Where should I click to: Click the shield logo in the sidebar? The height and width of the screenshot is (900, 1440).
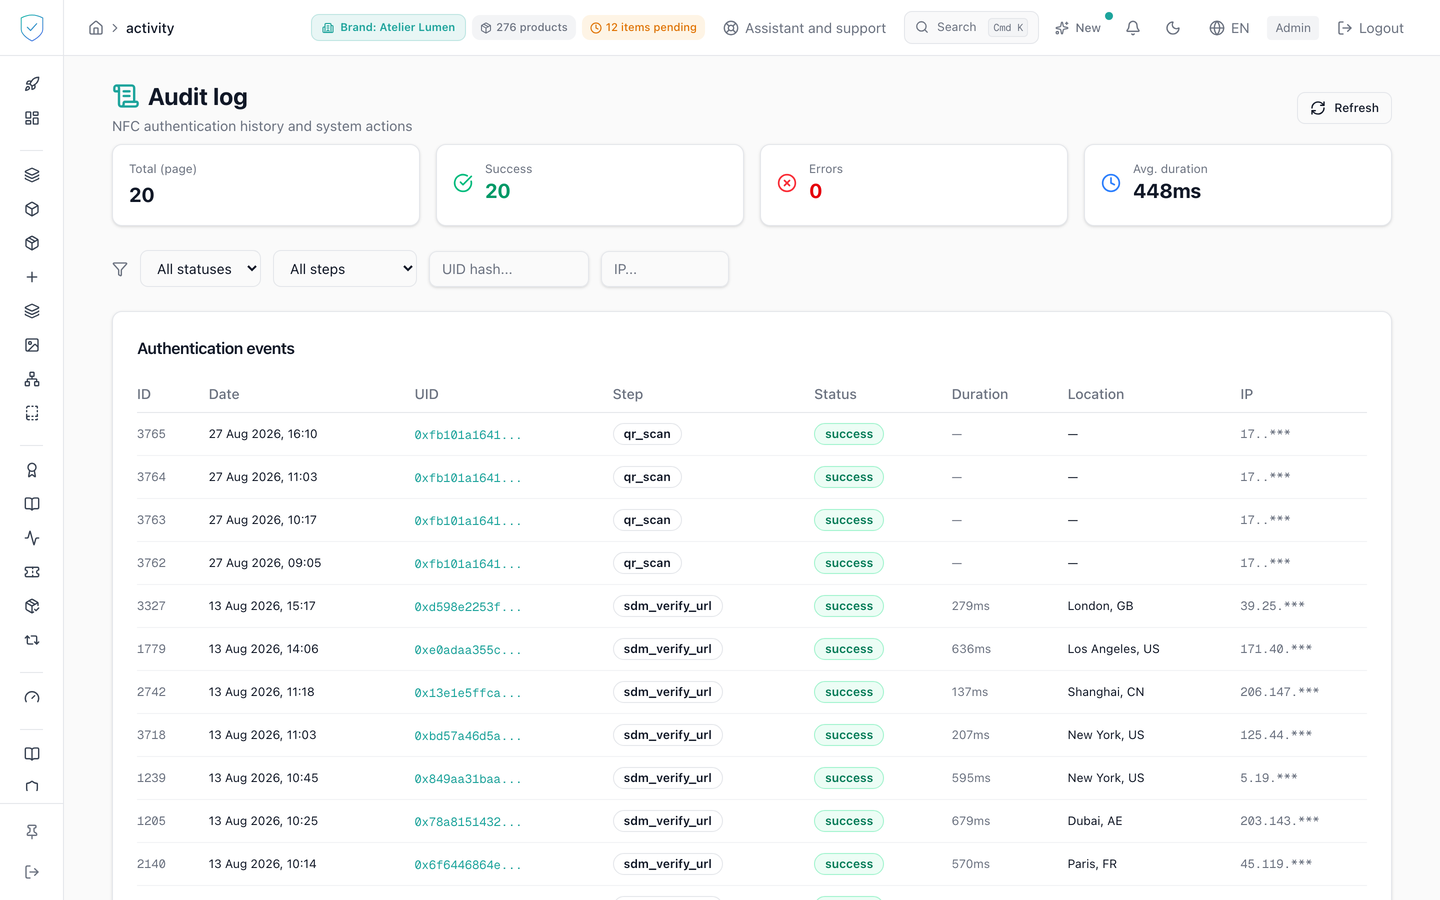(x=32, y=28)
